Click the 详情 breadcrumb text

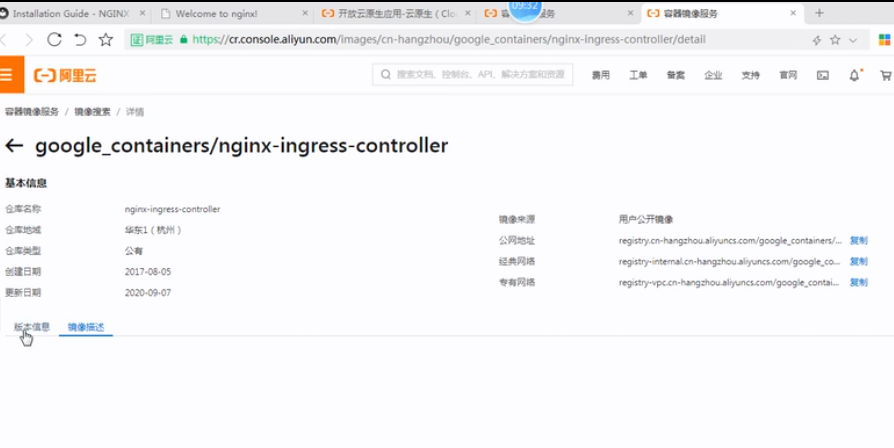click(x=135, y=112)
